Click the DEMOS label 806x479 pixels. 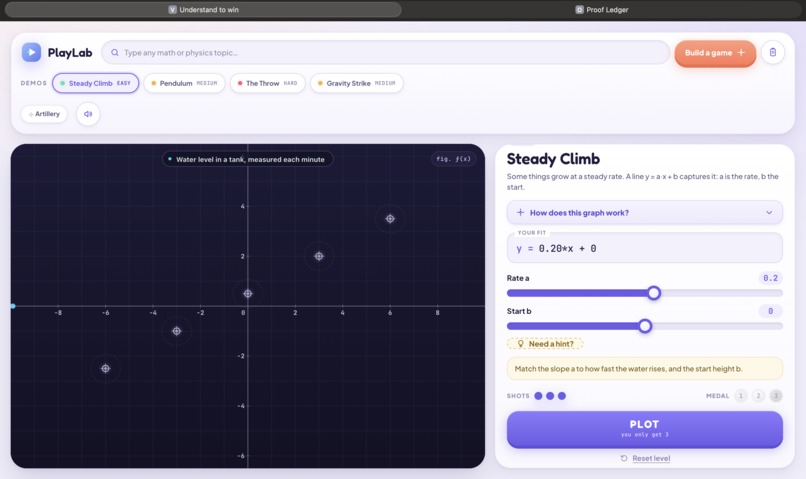point(33,83)
